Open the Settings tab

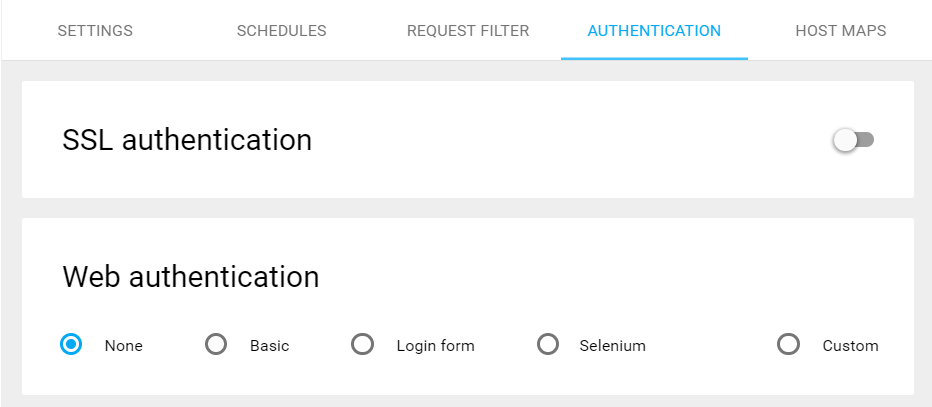pyautogui.click(x=95, y=31)
